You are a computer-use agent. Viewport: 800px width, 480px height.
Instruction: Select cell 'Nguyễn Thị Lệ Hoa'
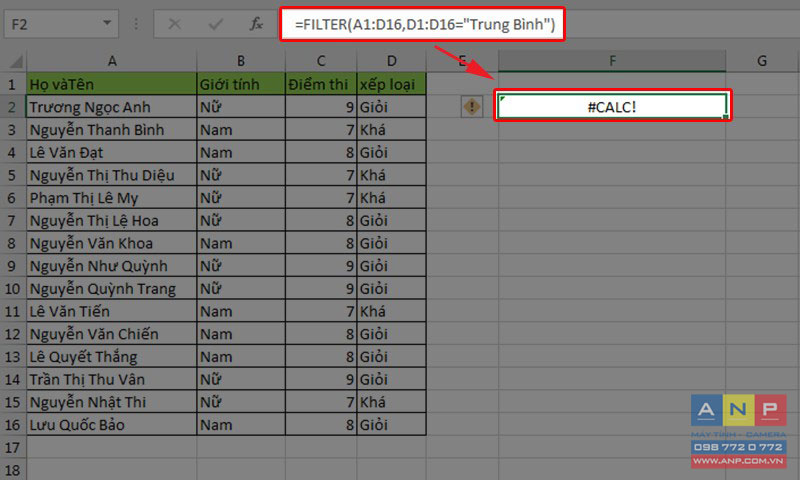click(x=112, y=220)
